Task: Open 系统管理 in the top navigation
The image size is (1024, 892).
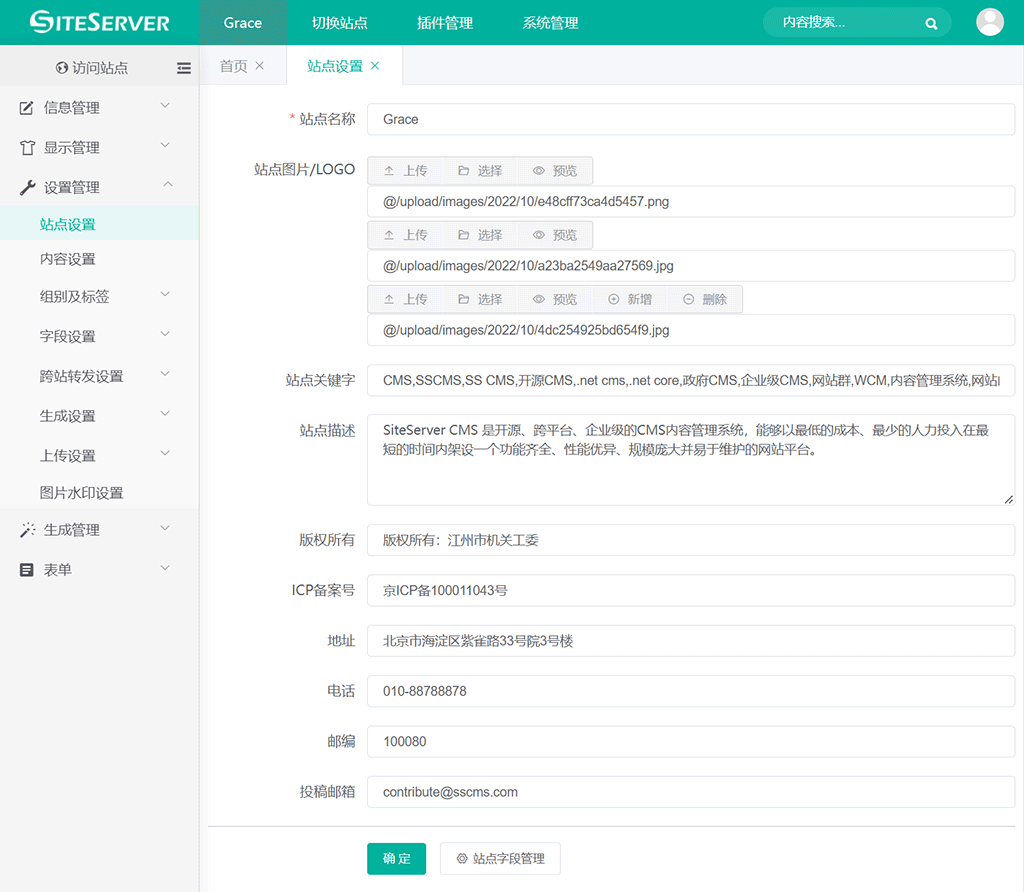Action: click(550, 23)
